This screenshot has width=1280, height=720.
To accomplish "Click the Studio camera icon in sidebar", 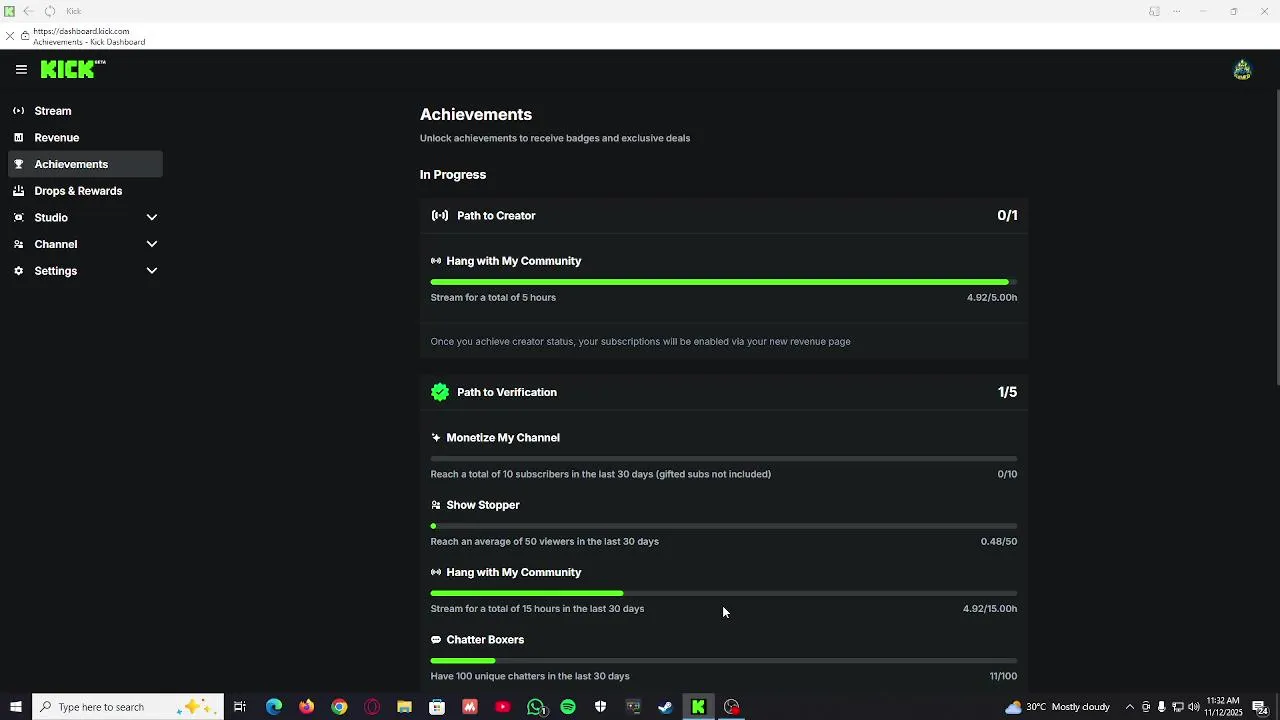I will (19, 217).
